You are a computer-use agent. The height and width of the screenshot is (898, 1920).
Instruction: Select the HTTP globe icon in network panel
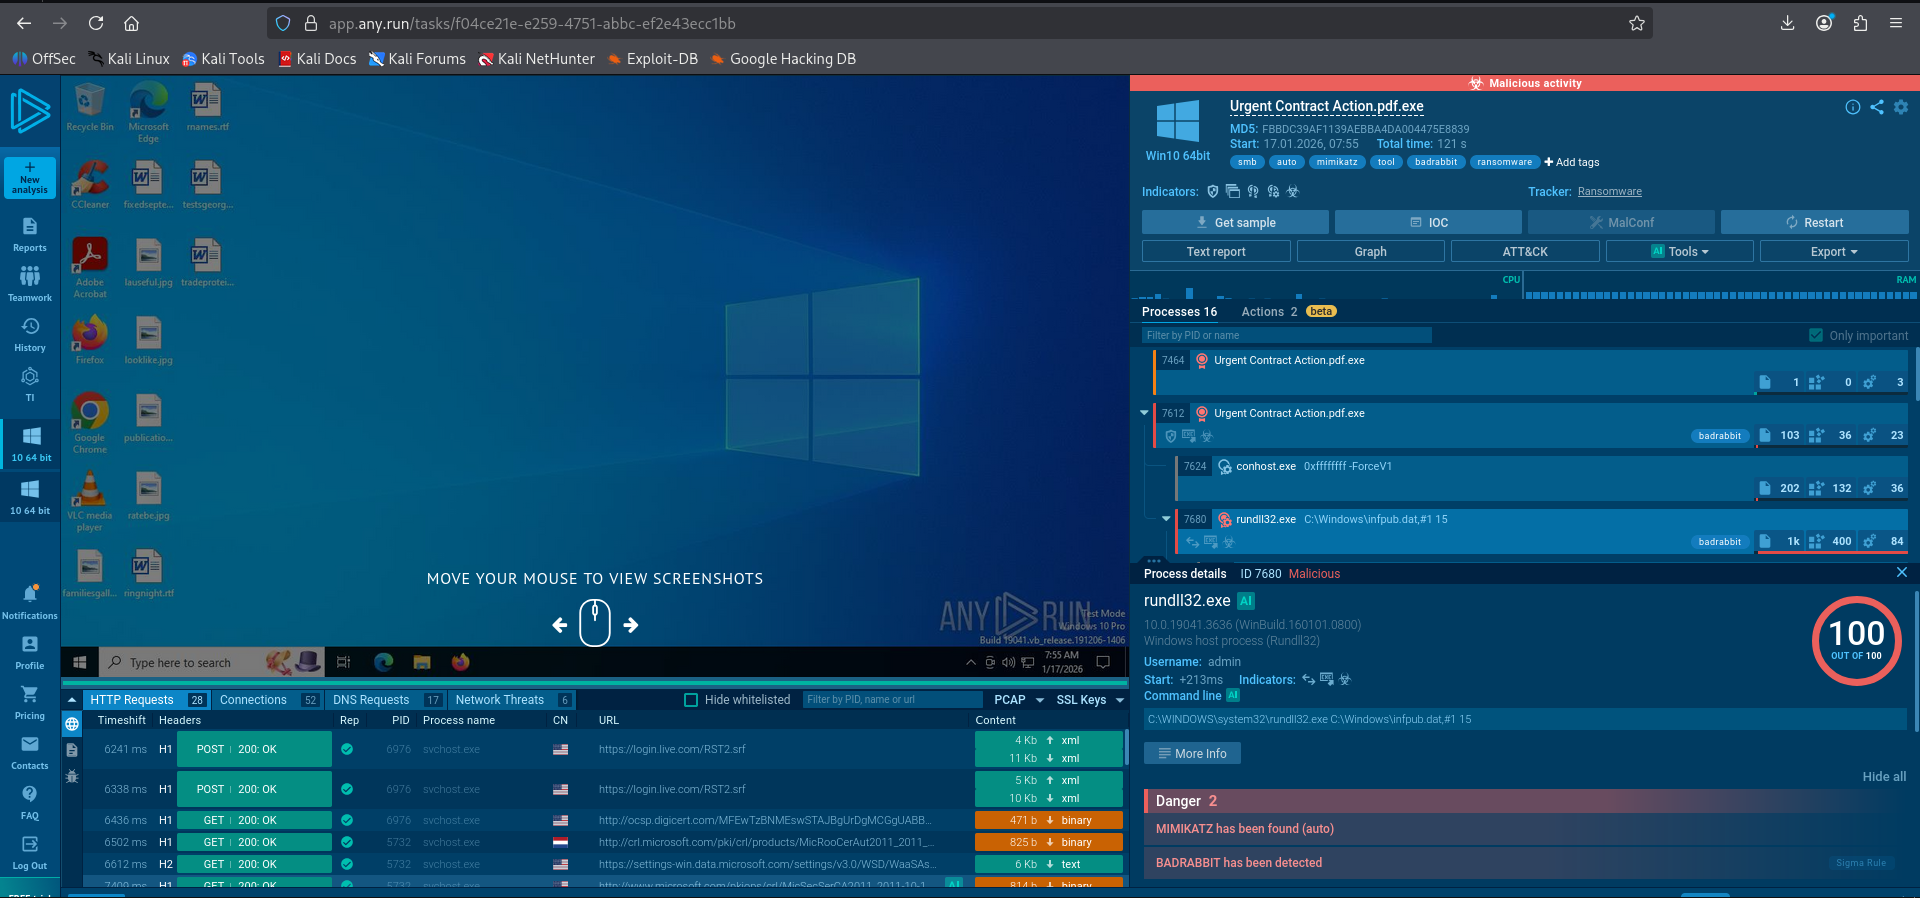72,724
